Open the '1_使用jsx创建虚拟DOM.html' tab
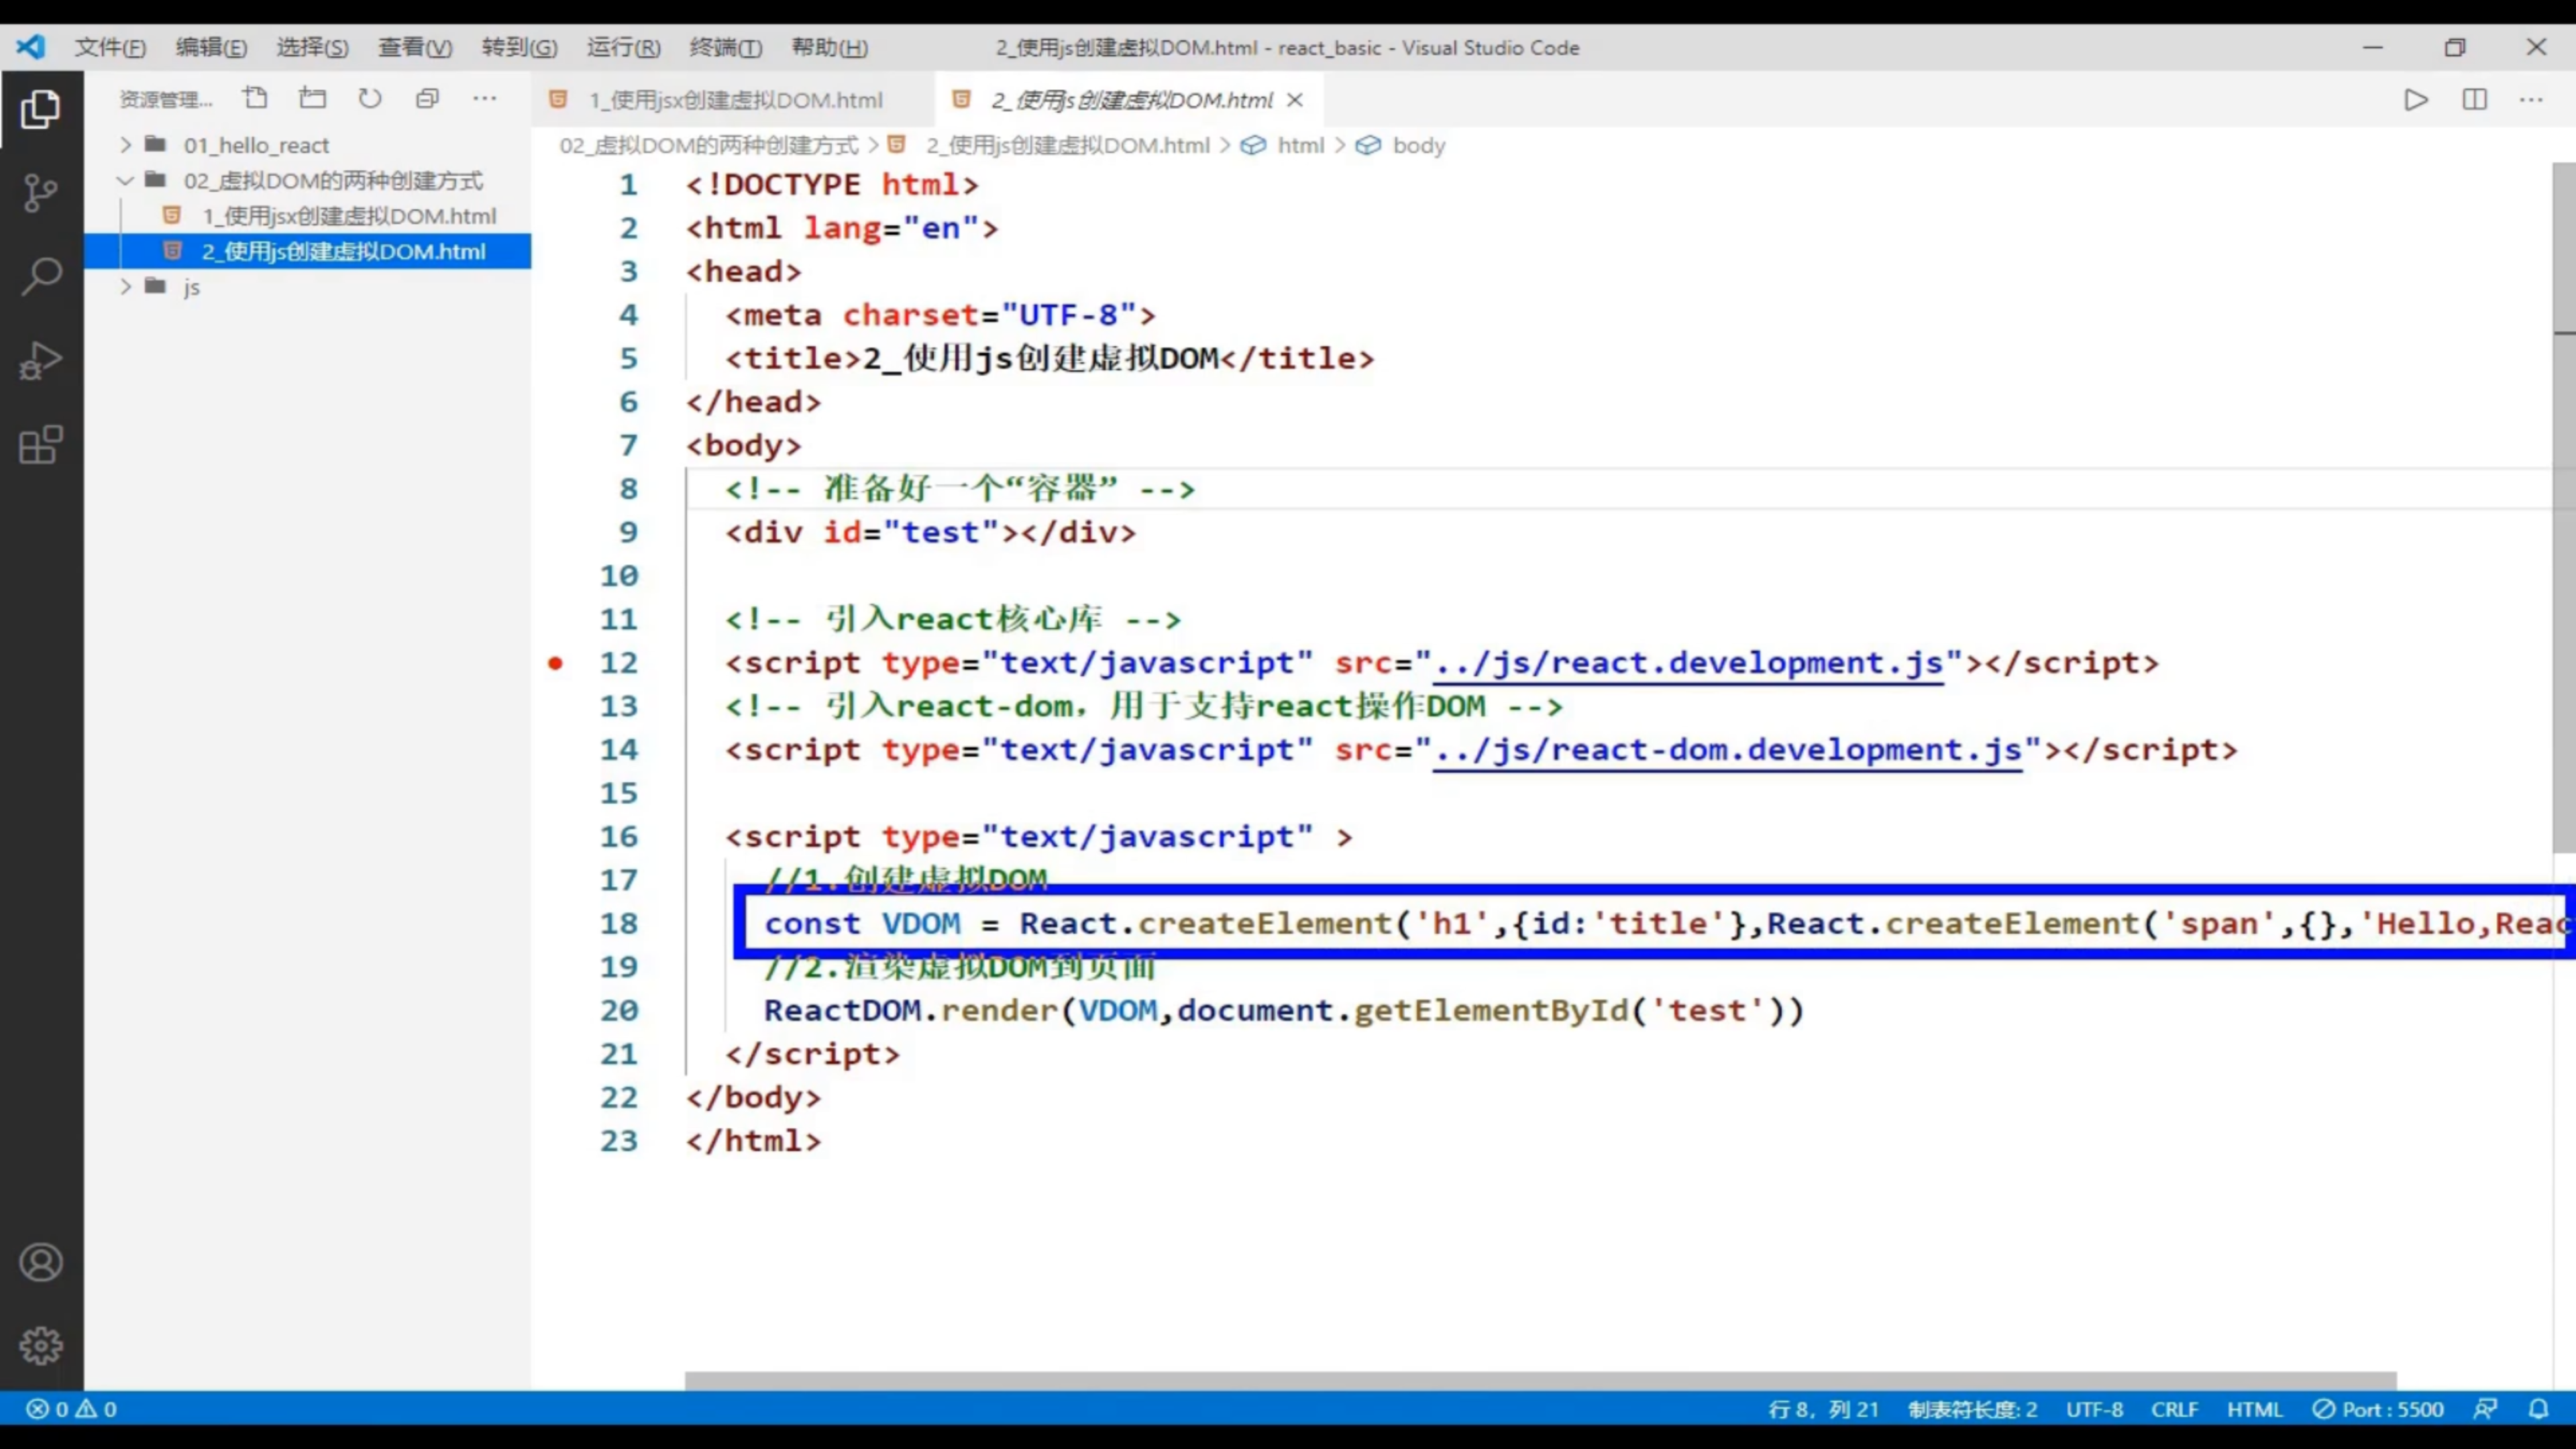 [735, 99]
